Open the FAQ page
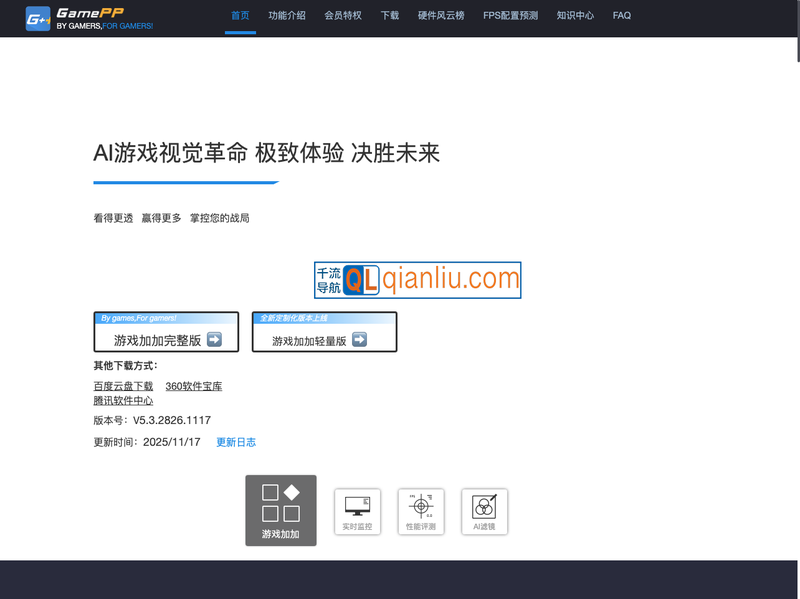The image size is (800, 599). 622,16
